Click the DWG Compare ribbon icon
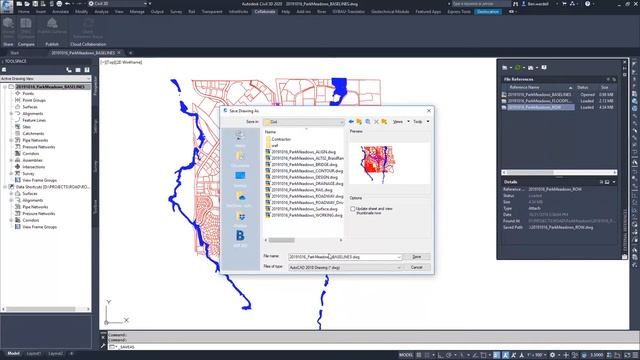The width and height of the screenshot is (640, 360). [26, 28]
